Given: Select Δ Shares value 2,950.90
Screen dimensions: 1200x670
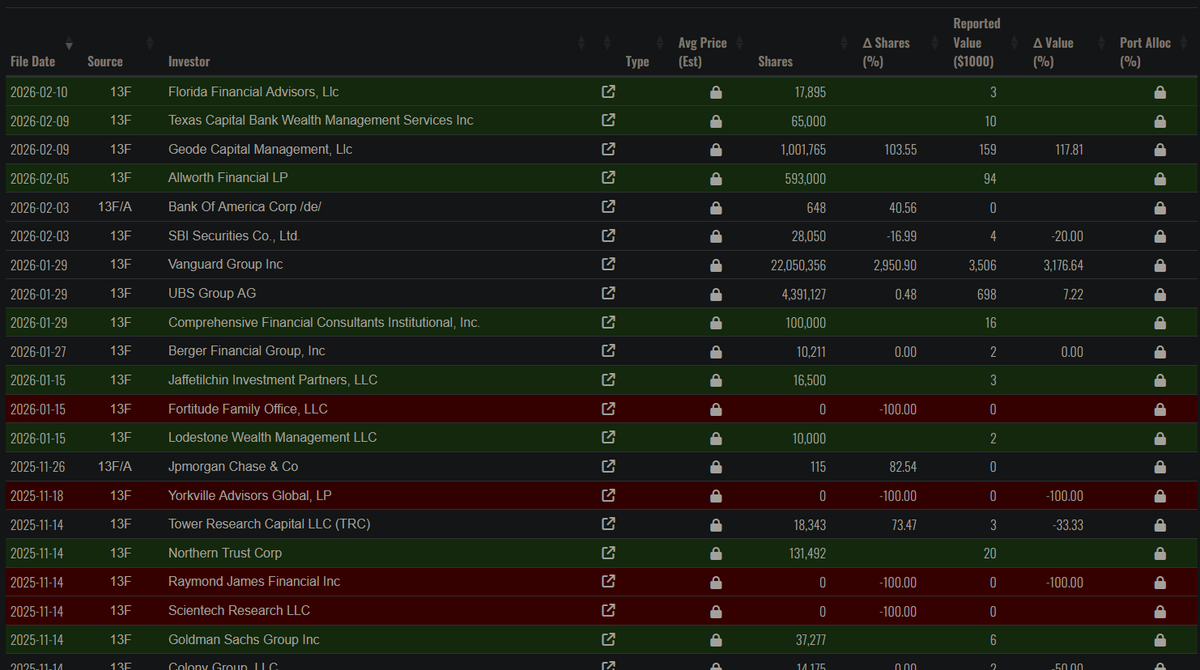Looking at the screenshot, I should coord(893,265).
